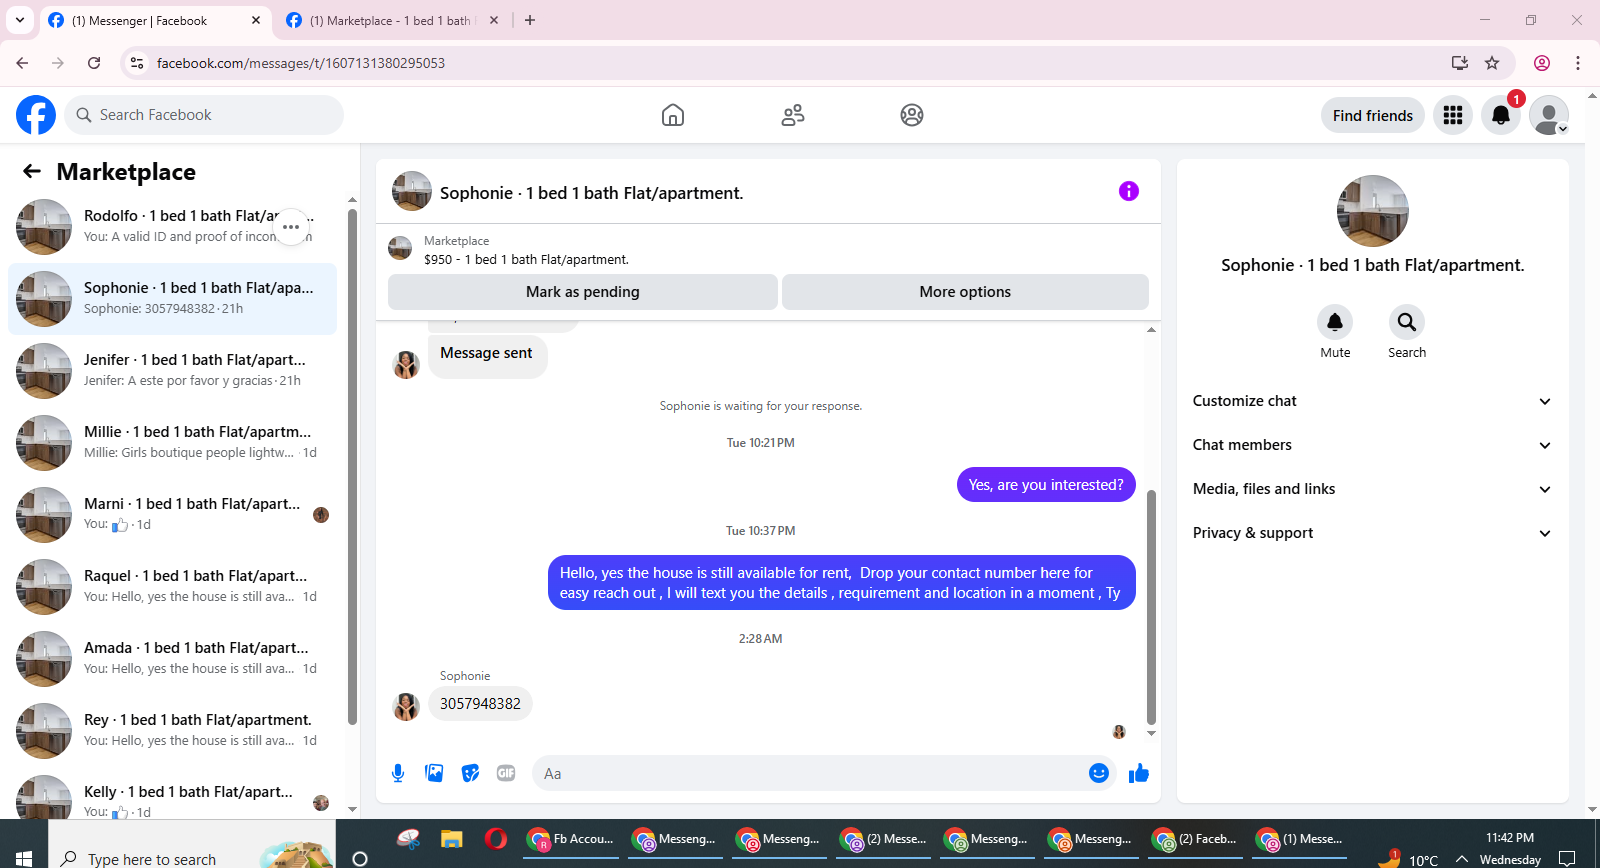The height and width of the screenshot is (868, 1600).
Task: Go back using the Marketplace back arrow
Action: click(x=32, y=171)
